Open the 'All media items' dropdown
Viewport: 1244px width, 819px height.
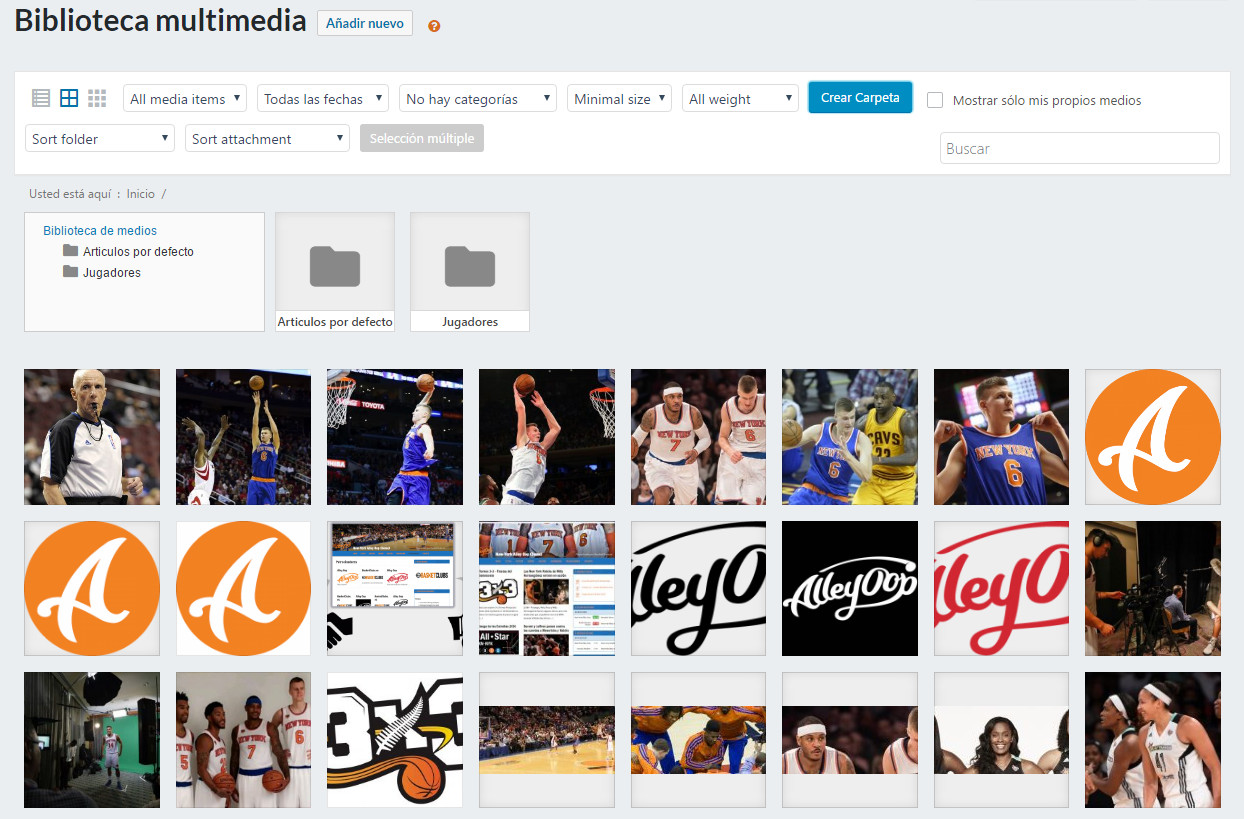pos(185,98)
